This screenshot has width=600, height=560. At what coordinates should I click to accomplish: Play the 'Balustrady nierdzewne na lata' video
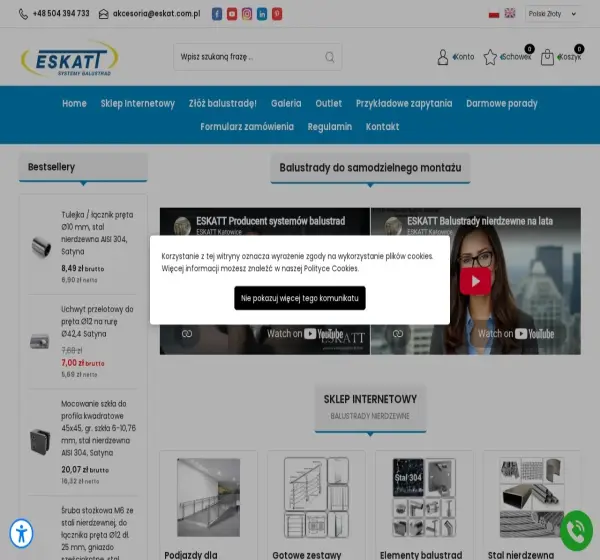point(475,281)
